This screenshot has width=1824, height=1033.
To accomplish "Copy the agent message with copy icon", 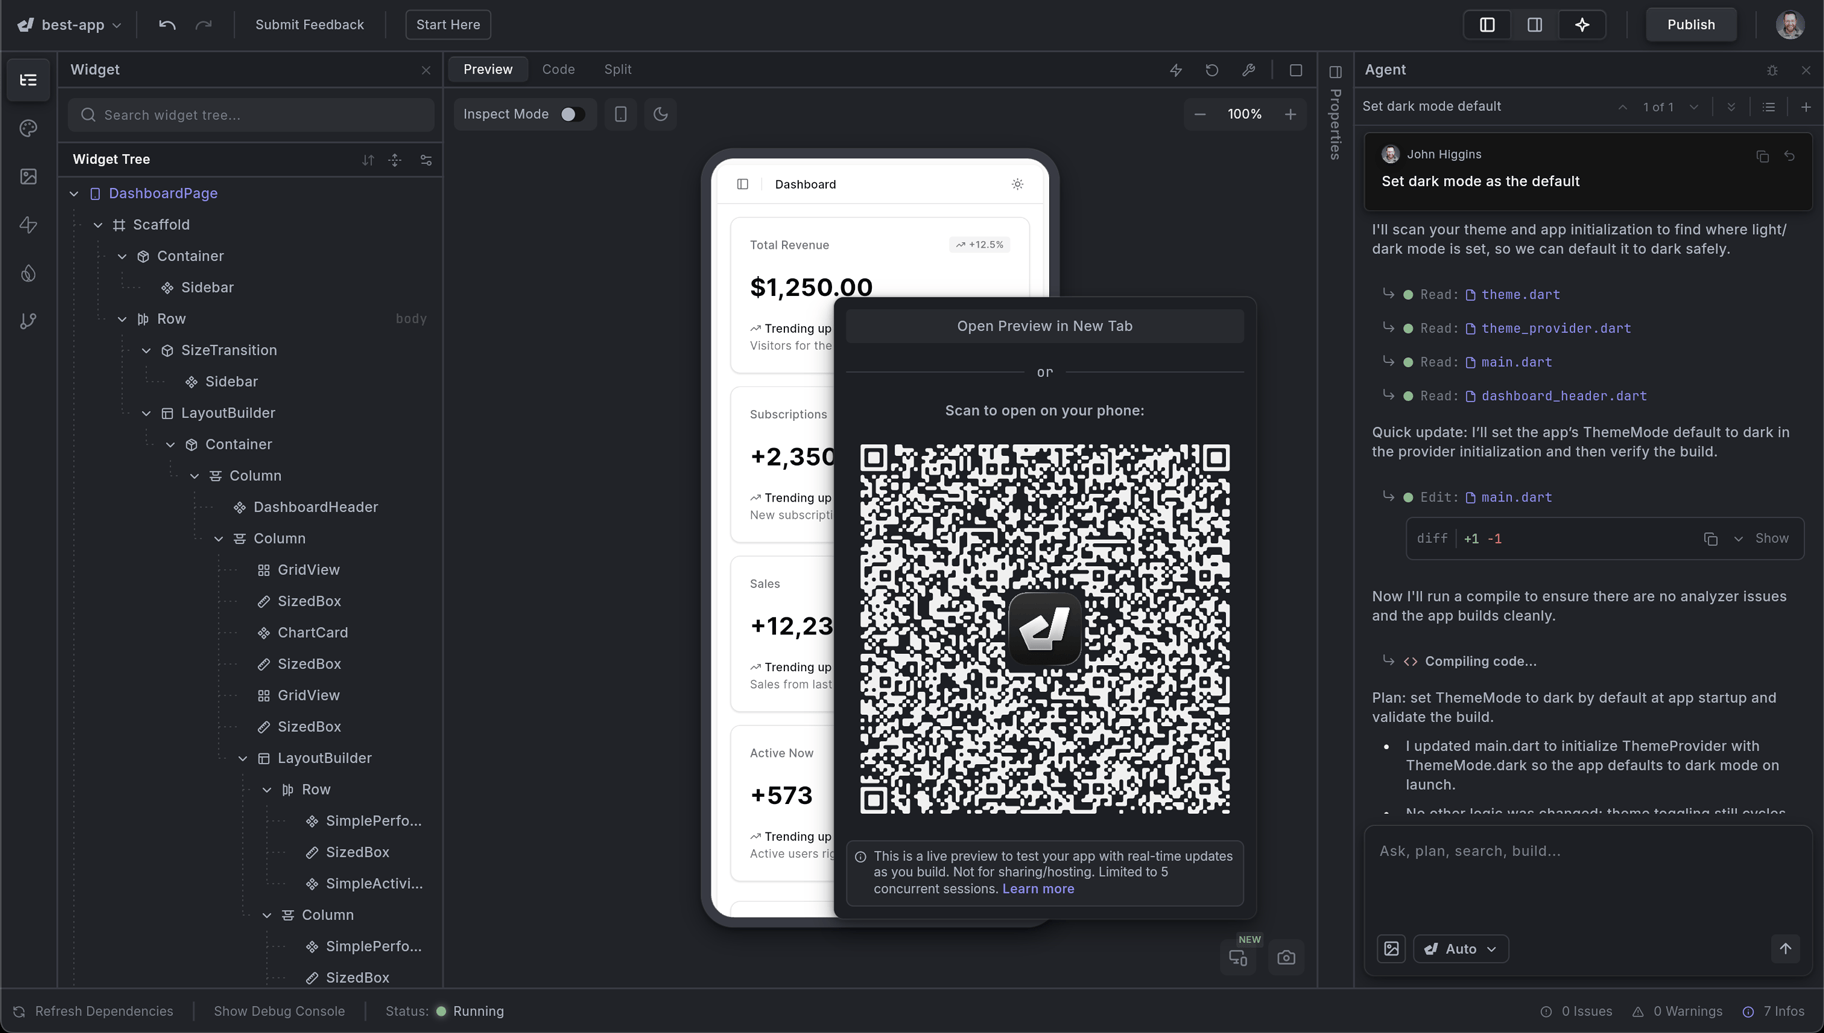I will (x=1762, y=157).
